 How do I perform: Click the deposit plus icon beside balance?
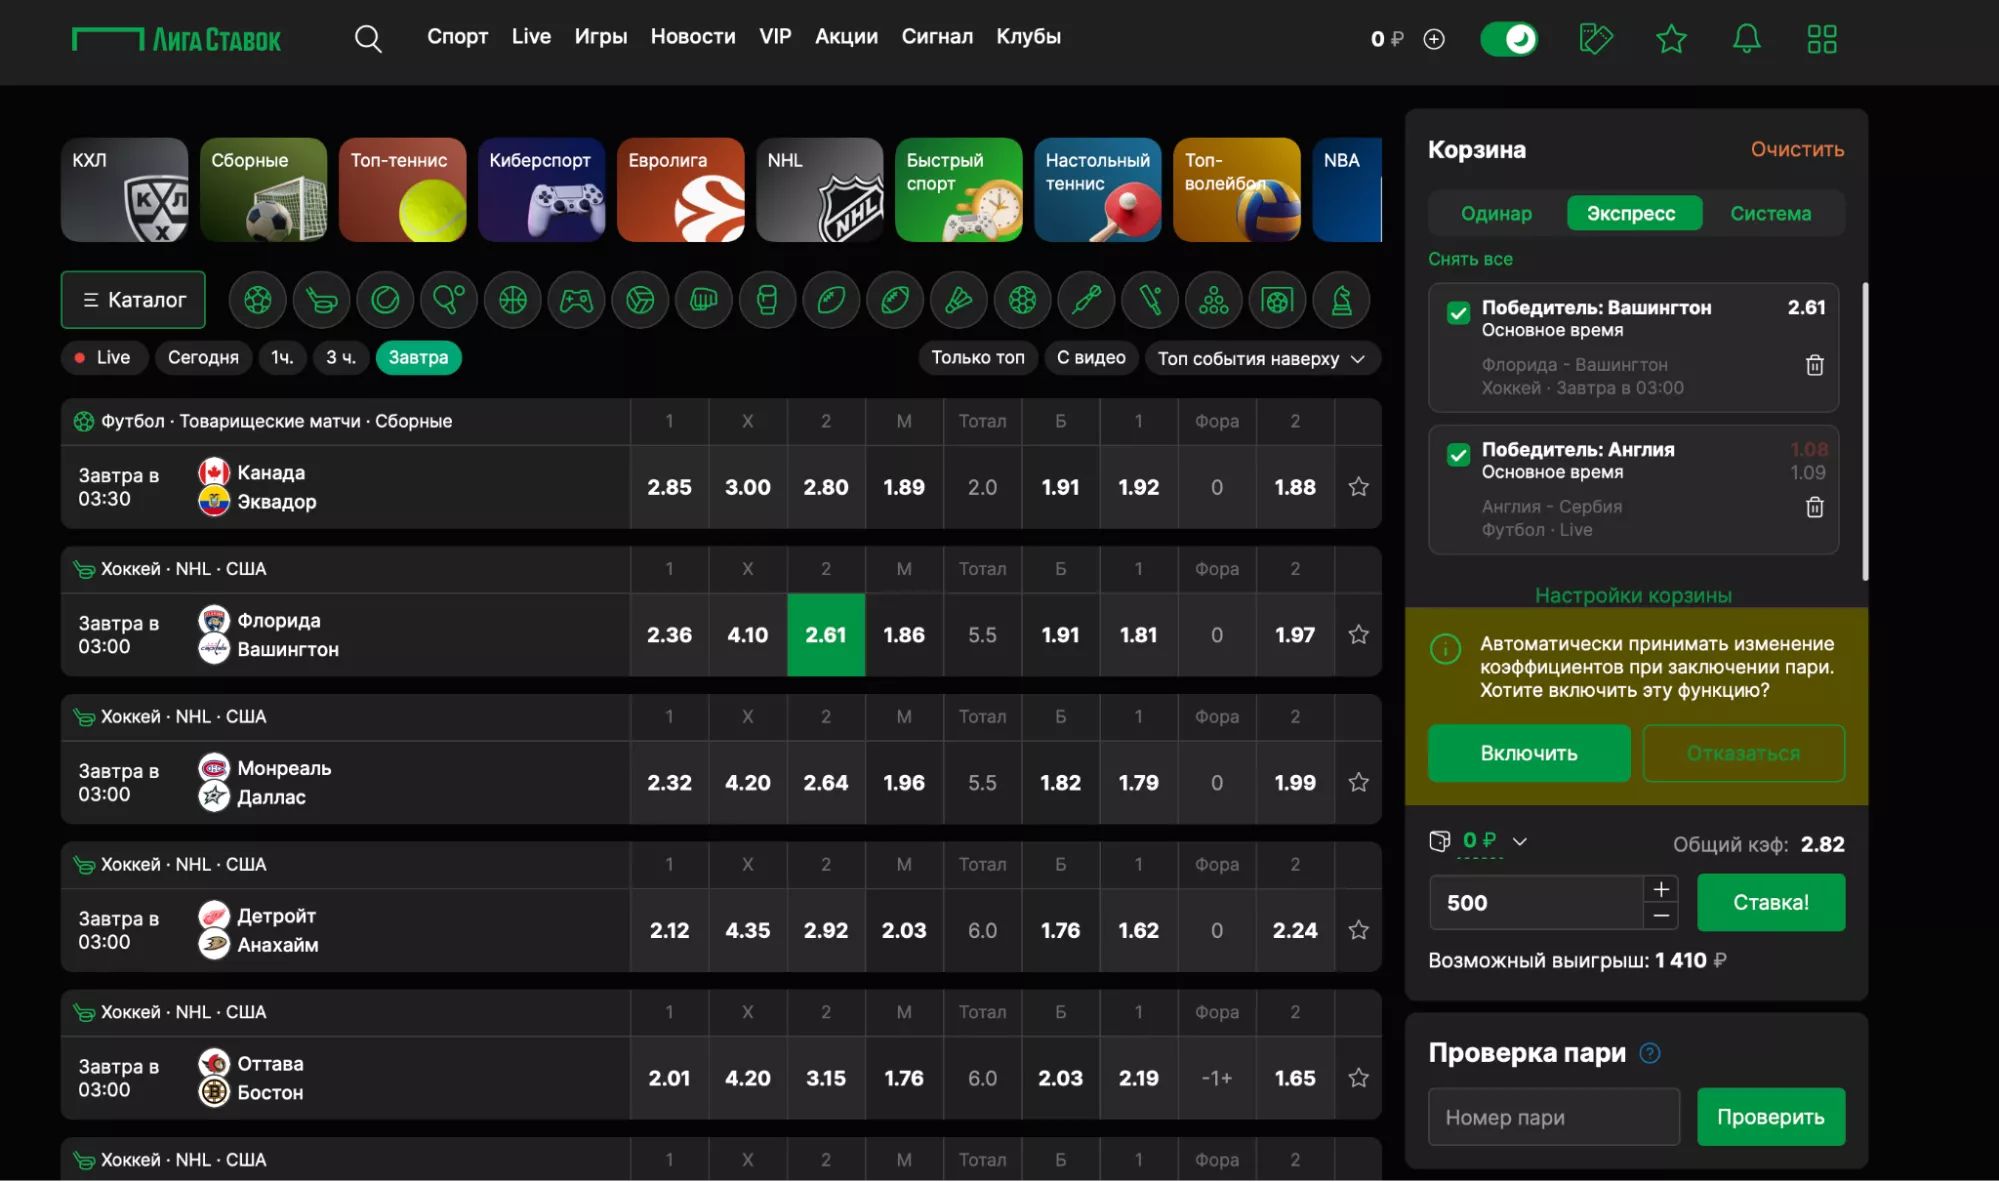1434,39
